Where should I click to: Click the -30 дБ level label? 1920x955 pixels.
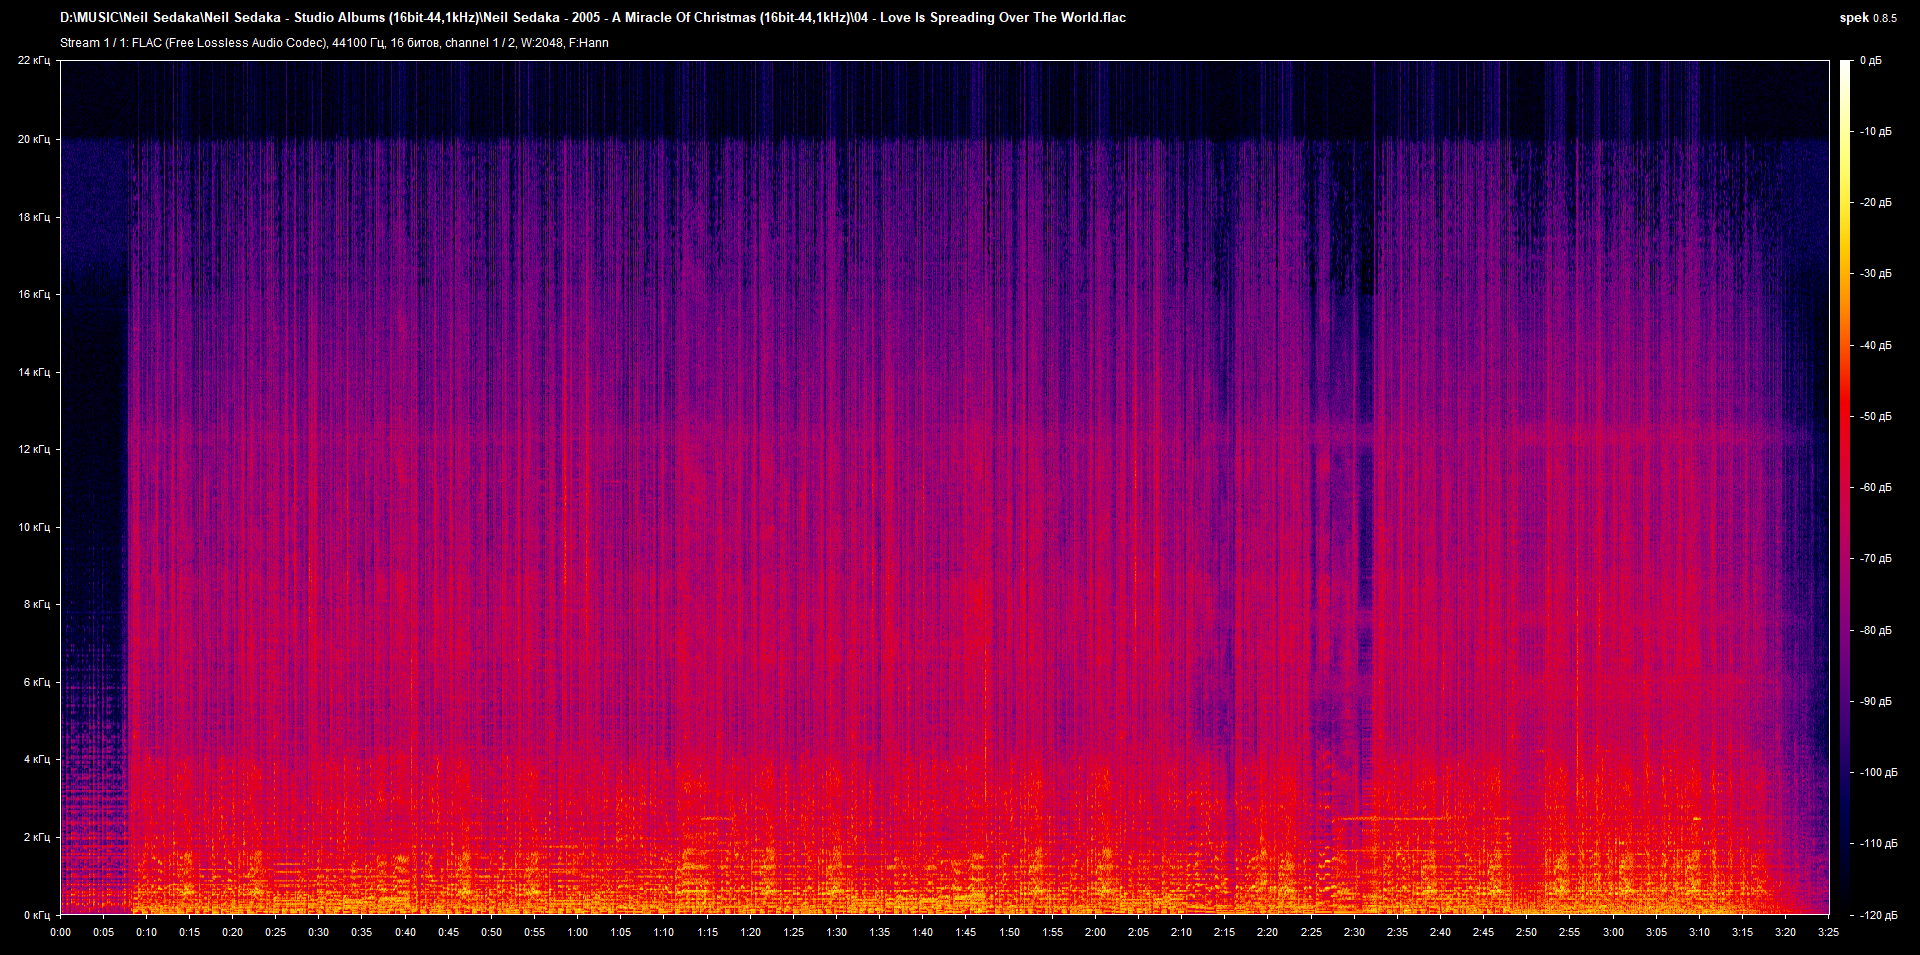tap(1876, 273)
